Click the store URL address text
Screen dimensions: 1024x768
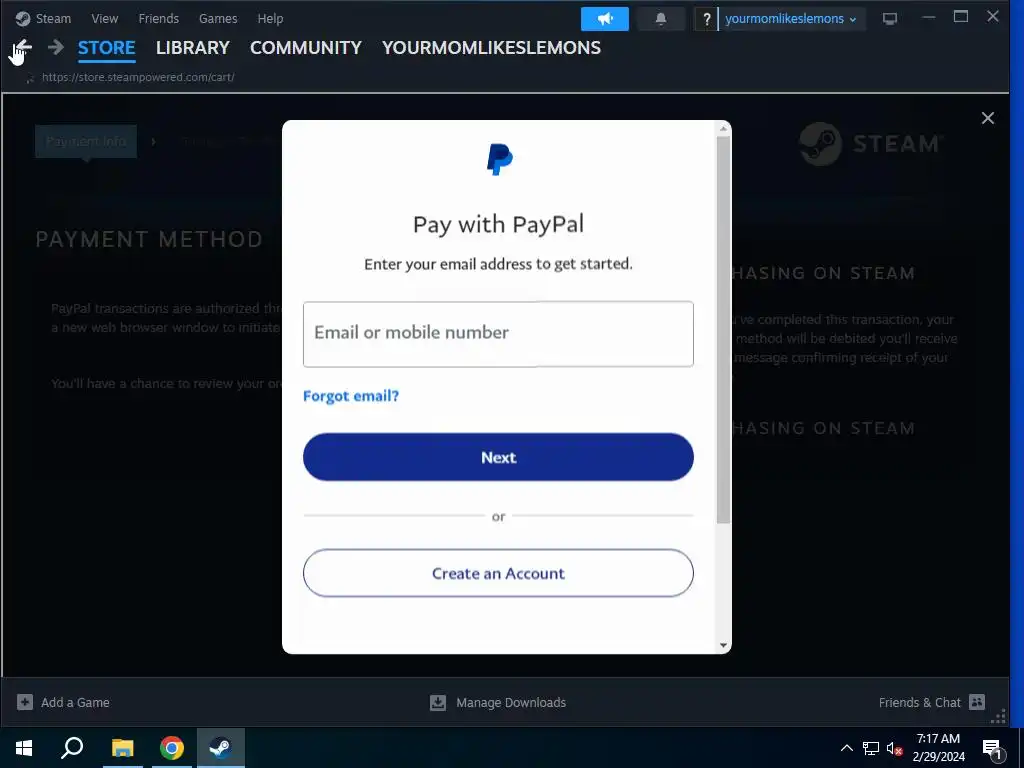click(138, 77)
